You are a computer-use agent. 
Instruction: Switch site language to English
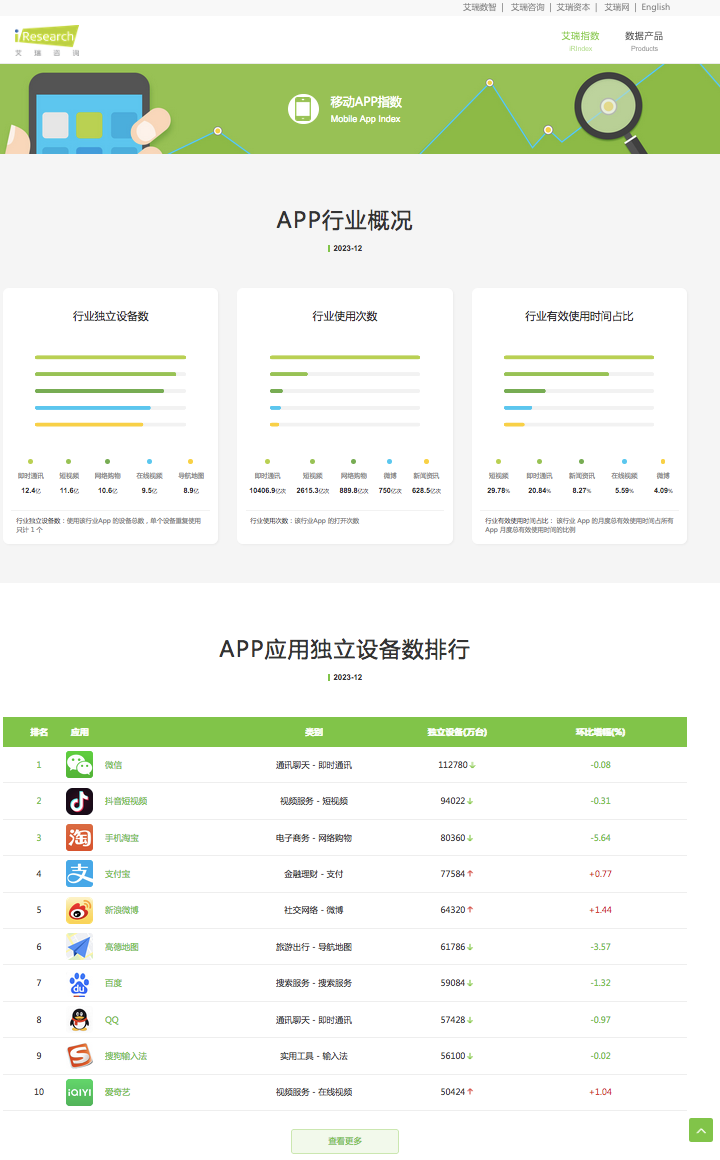656,7
